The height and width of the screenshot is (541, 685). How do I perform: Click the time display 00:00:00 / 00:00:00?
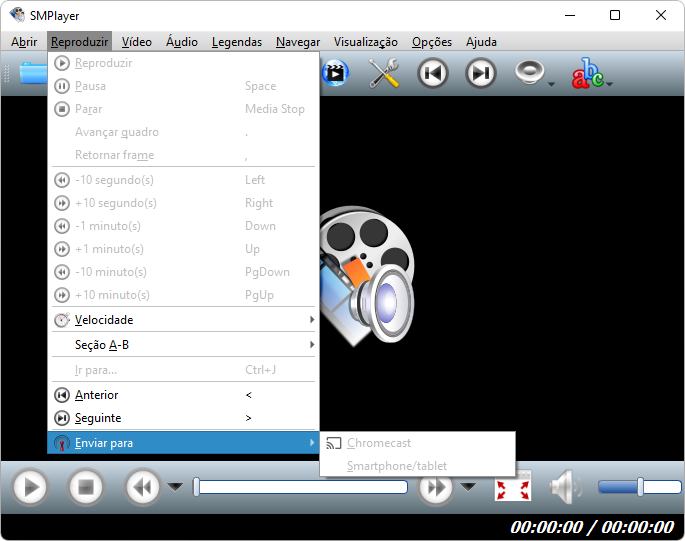[x=592, y=527]
